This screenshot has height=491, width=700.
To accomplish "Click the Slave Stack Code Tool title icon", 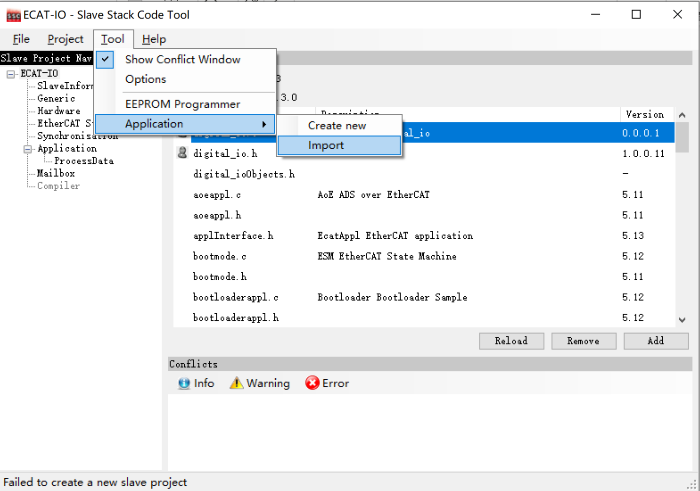I will (x=15, y=14).
